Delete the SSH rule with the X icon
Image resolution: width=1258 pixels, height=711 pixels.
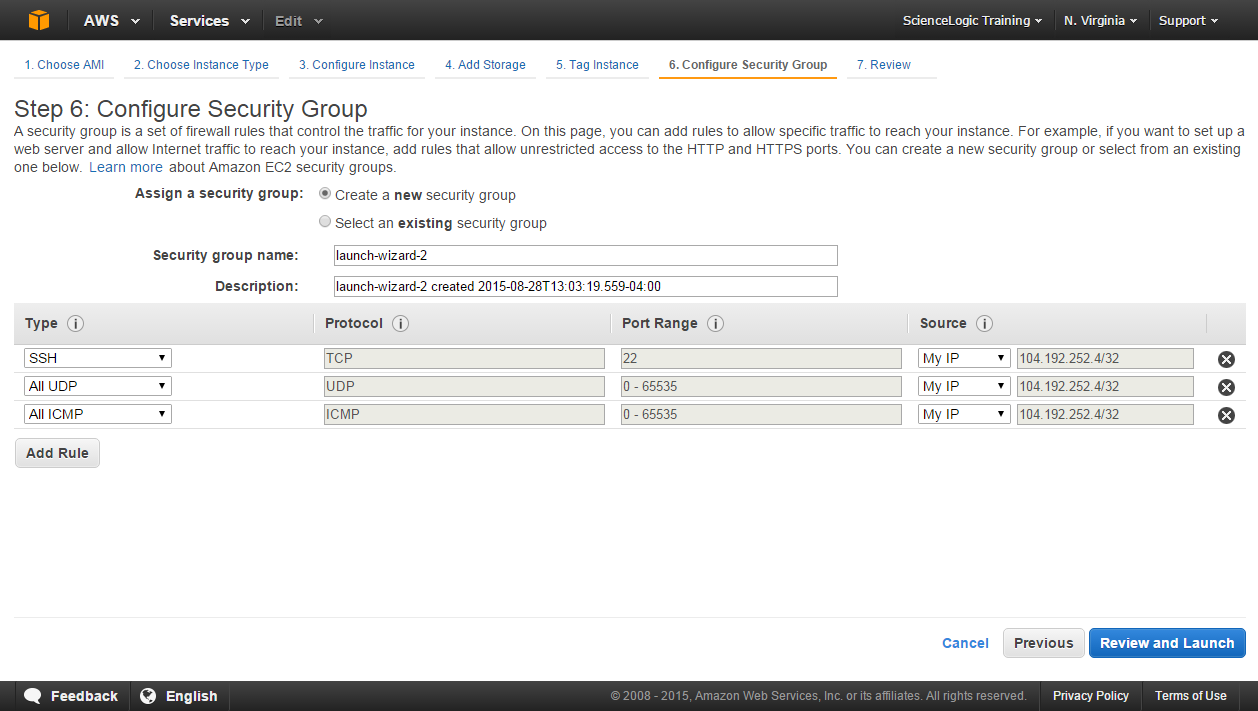(x=1225, y=358)
